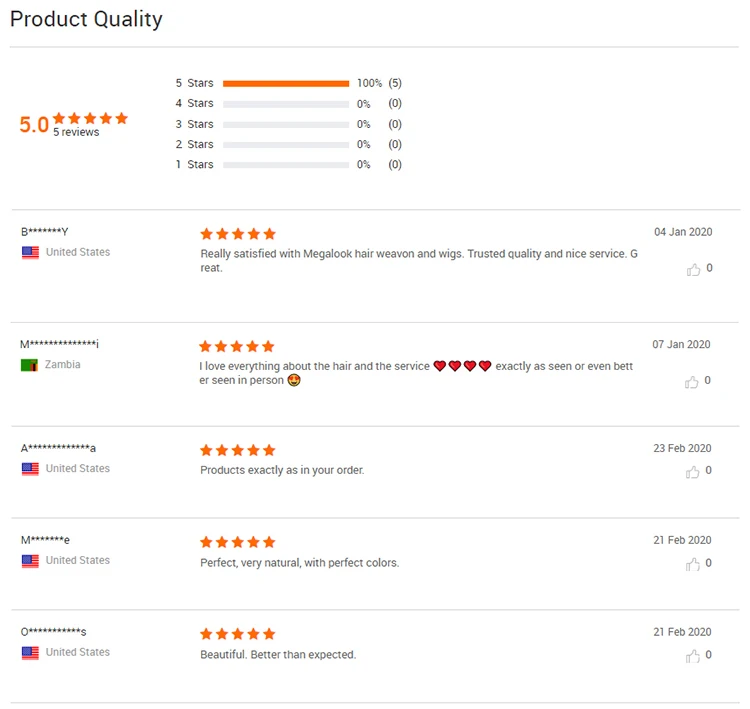This screenshot has width=750, height=709.
Task: Click the star rating of Megalook review
Action: 238,233
